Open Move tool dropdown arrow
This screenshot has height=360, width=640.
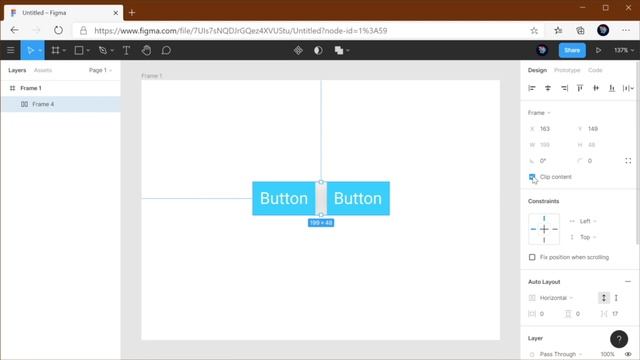tap(40, 51)
